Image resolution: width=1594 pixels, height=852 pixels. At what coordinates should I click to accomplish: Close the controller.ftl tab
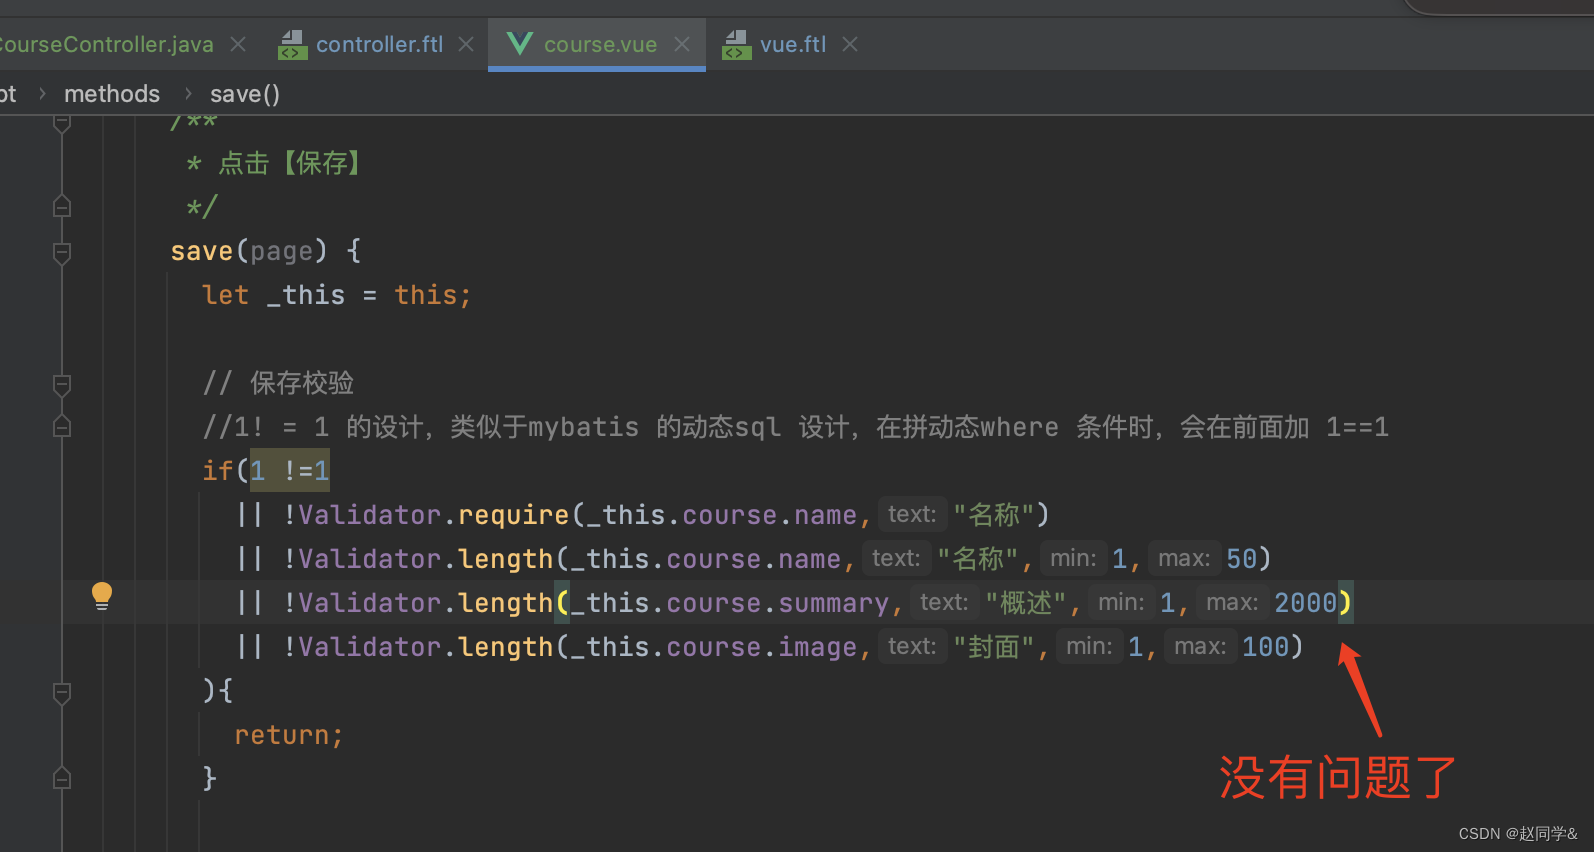point(466,44)
